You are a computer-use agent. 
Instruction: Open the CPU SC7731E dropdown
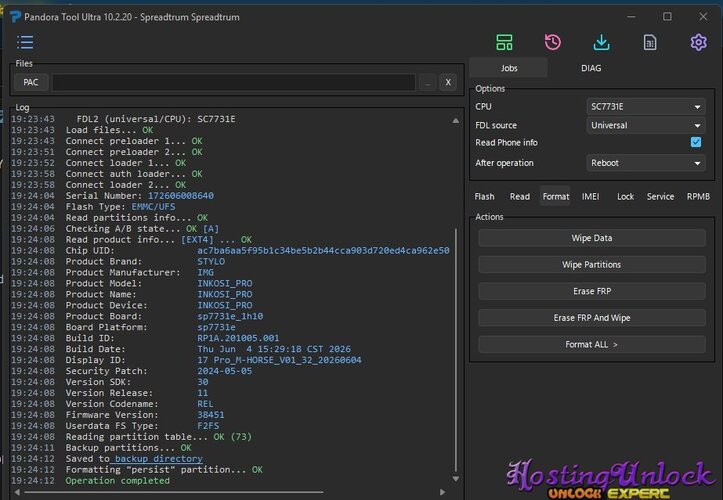(646, 107)
